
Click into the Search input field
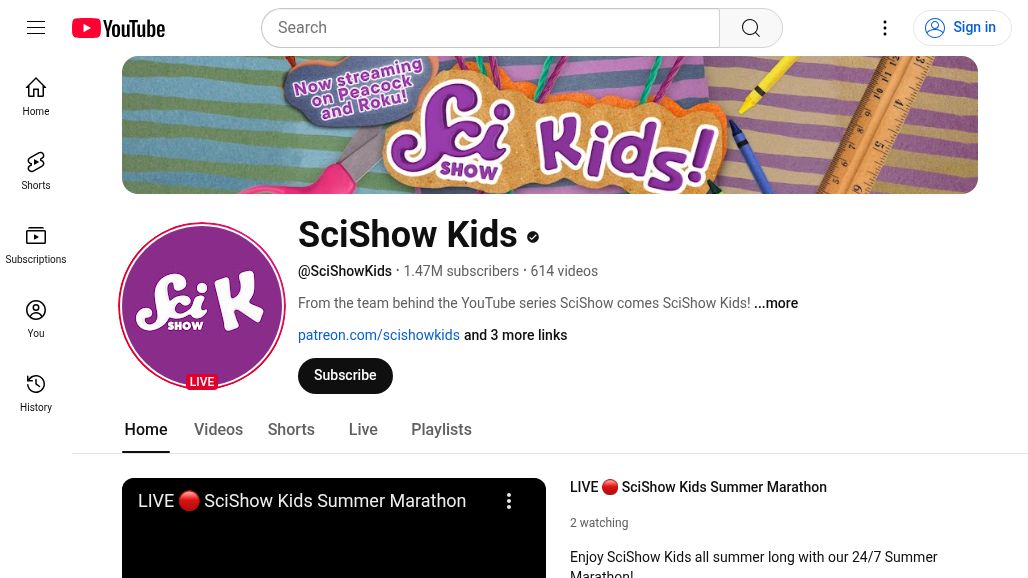point(490,28)
